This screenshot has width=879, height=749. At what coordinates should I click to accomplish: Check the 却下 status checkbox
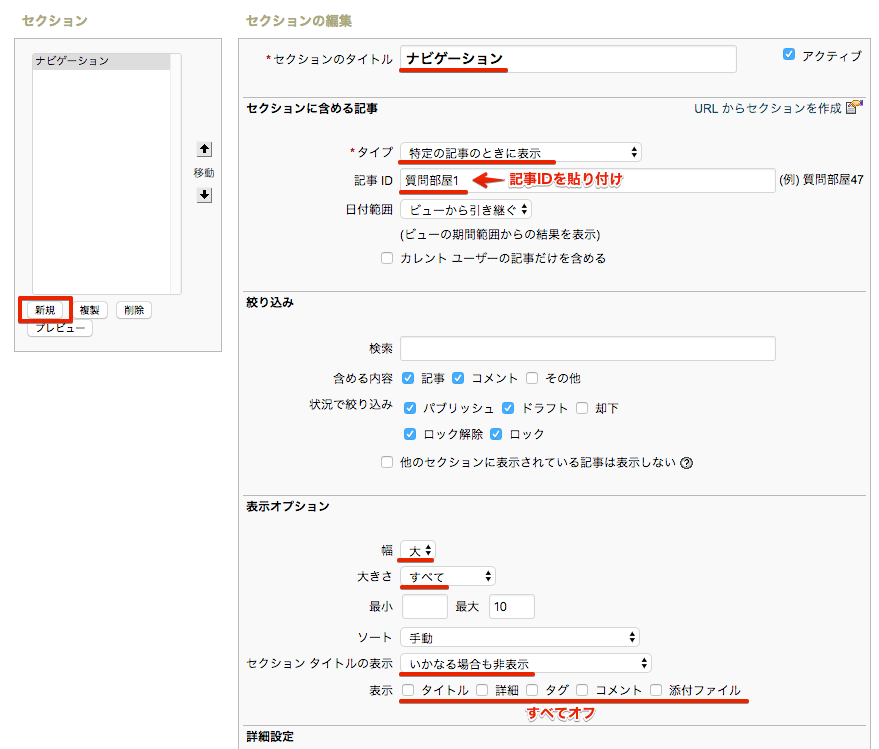(x=582, y=408)
